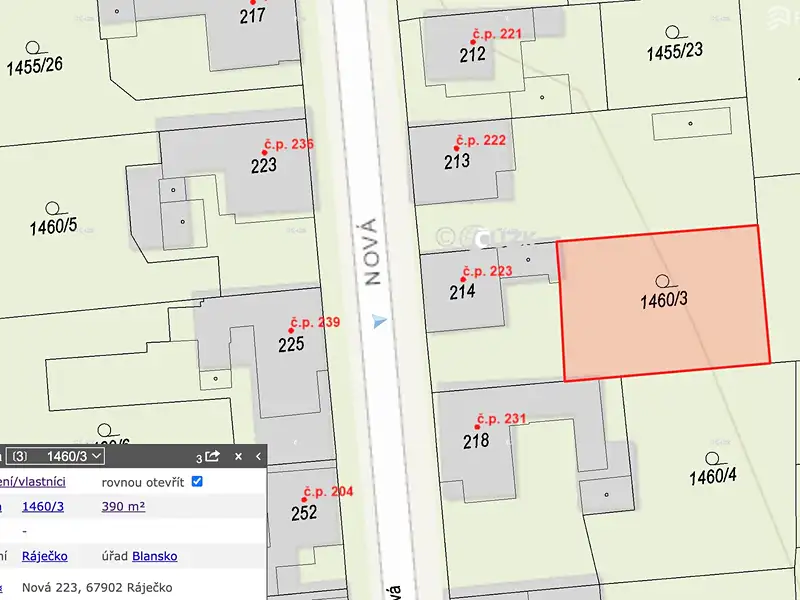Screen dimensions: 800x600
Task: Click the red 'č.p. 236' house number
Action: pos(289,144)
